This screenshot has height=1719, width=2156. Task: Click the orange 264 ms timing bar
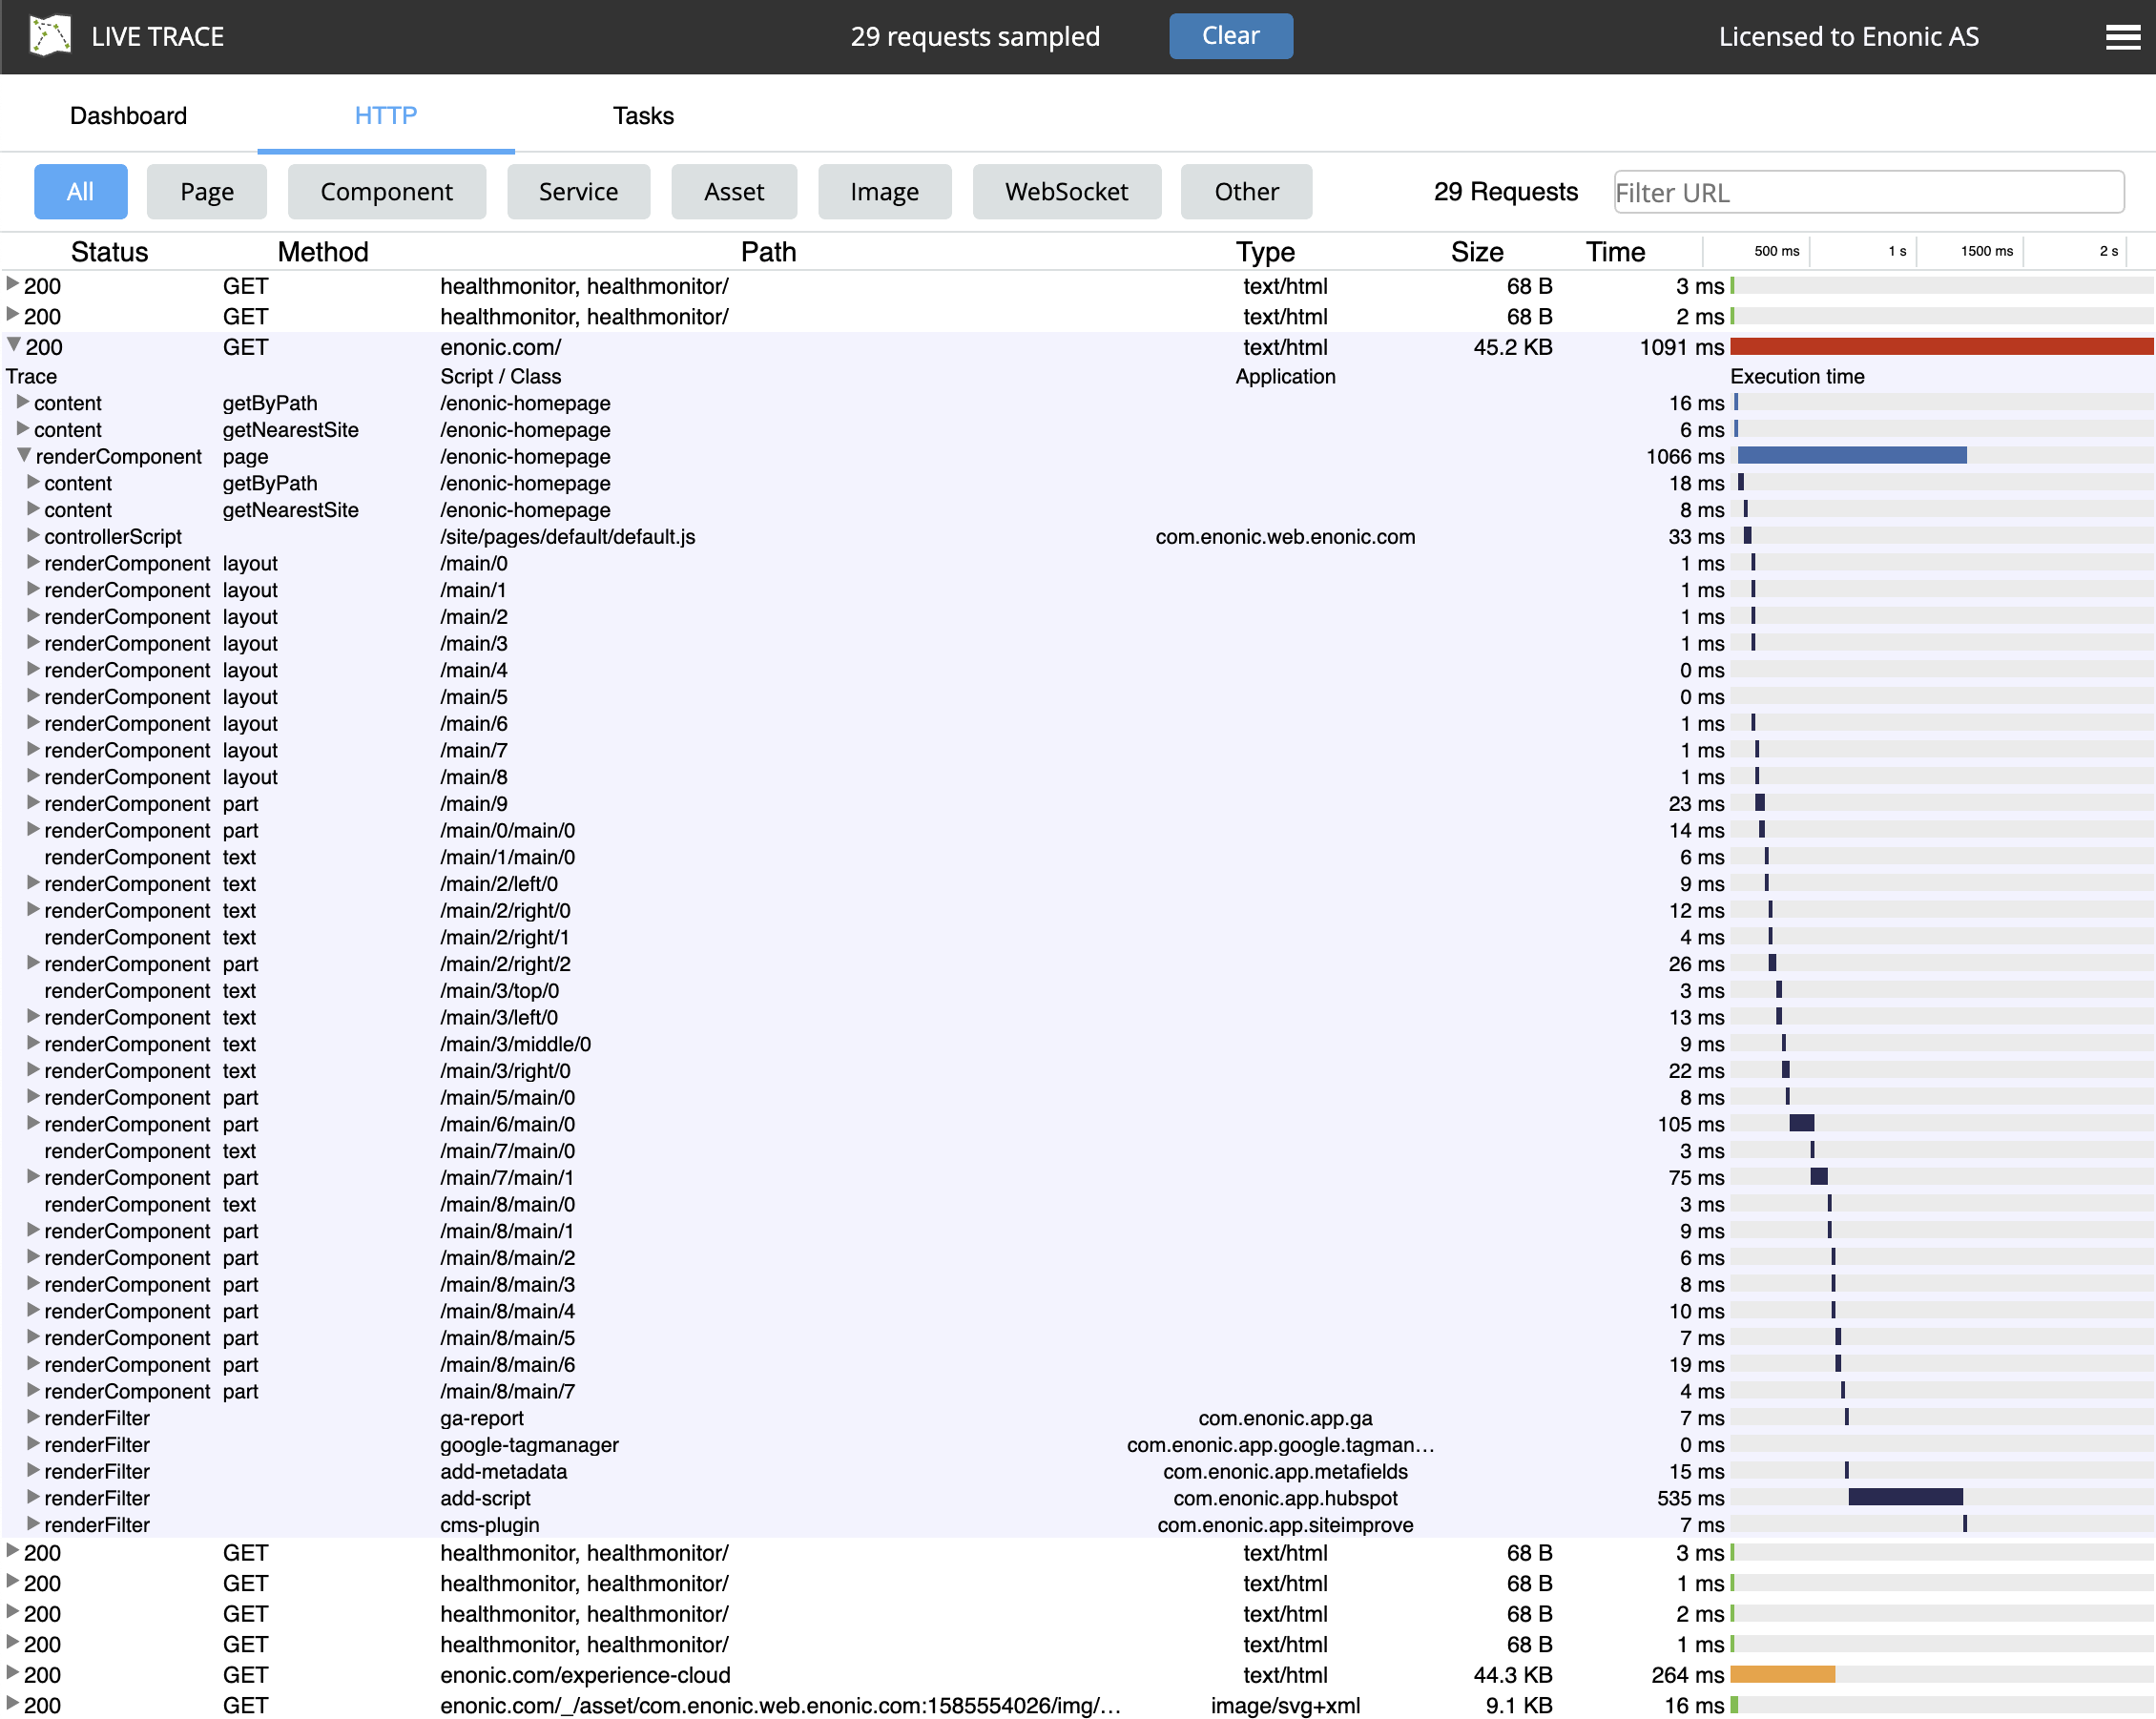(1783, 1675)
